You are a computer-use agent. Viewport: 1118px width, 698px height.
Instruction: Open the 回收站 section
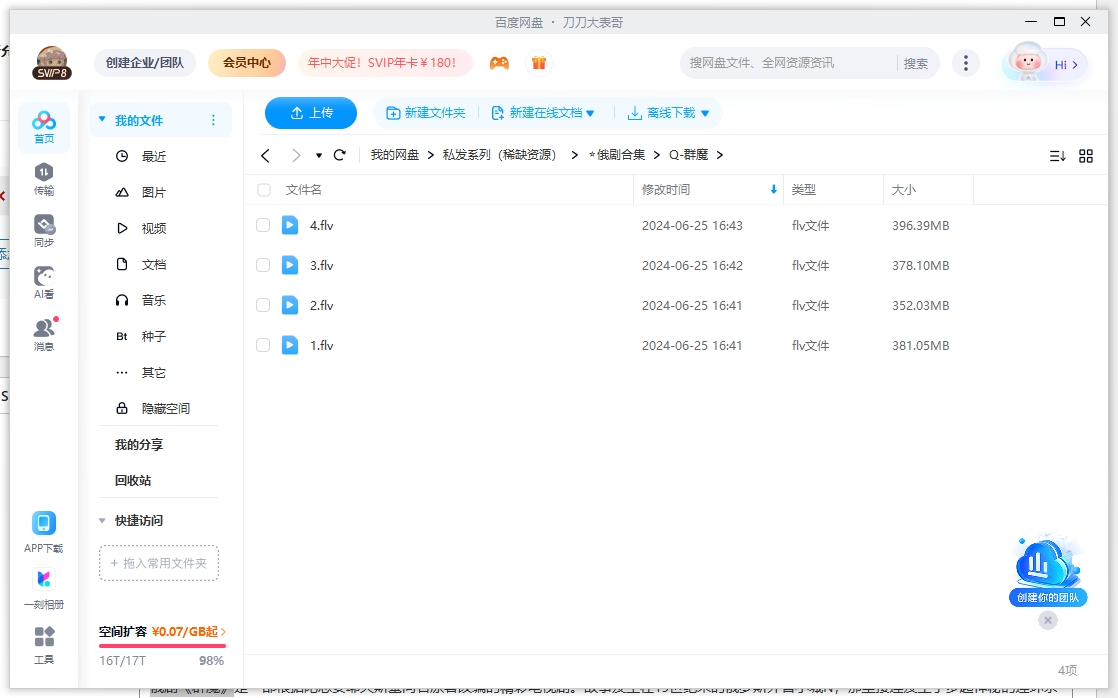pyautogui.click(x=131, y=480)
